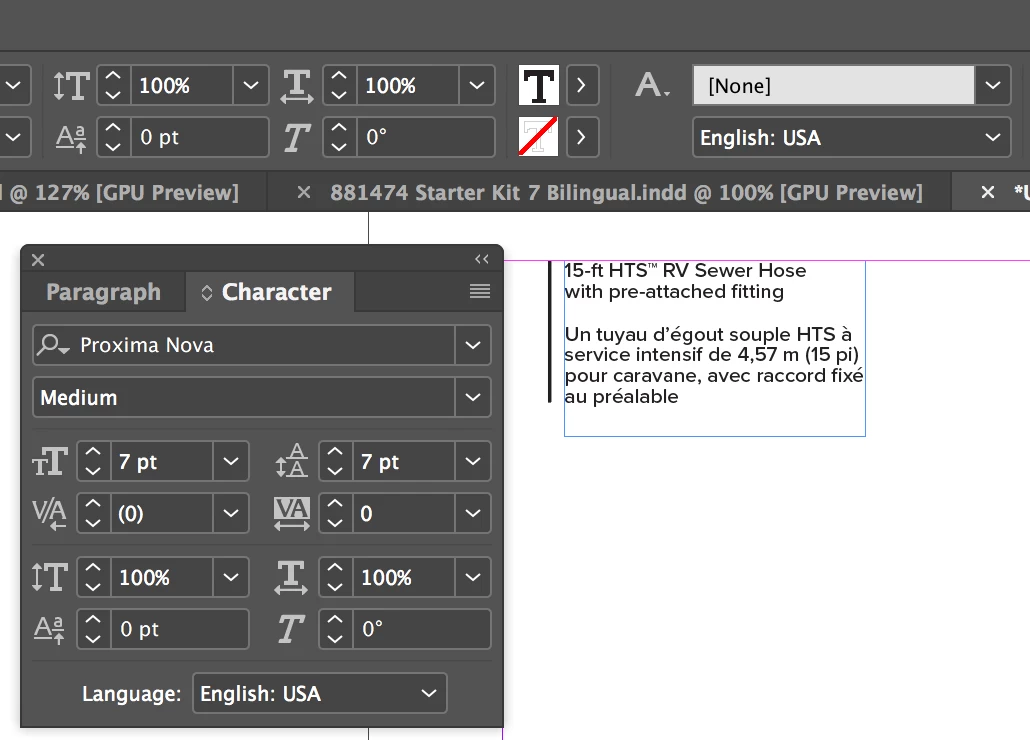Close the Character panel
The width and height of the screenshot is (1030, 740).
click(38, 260)
